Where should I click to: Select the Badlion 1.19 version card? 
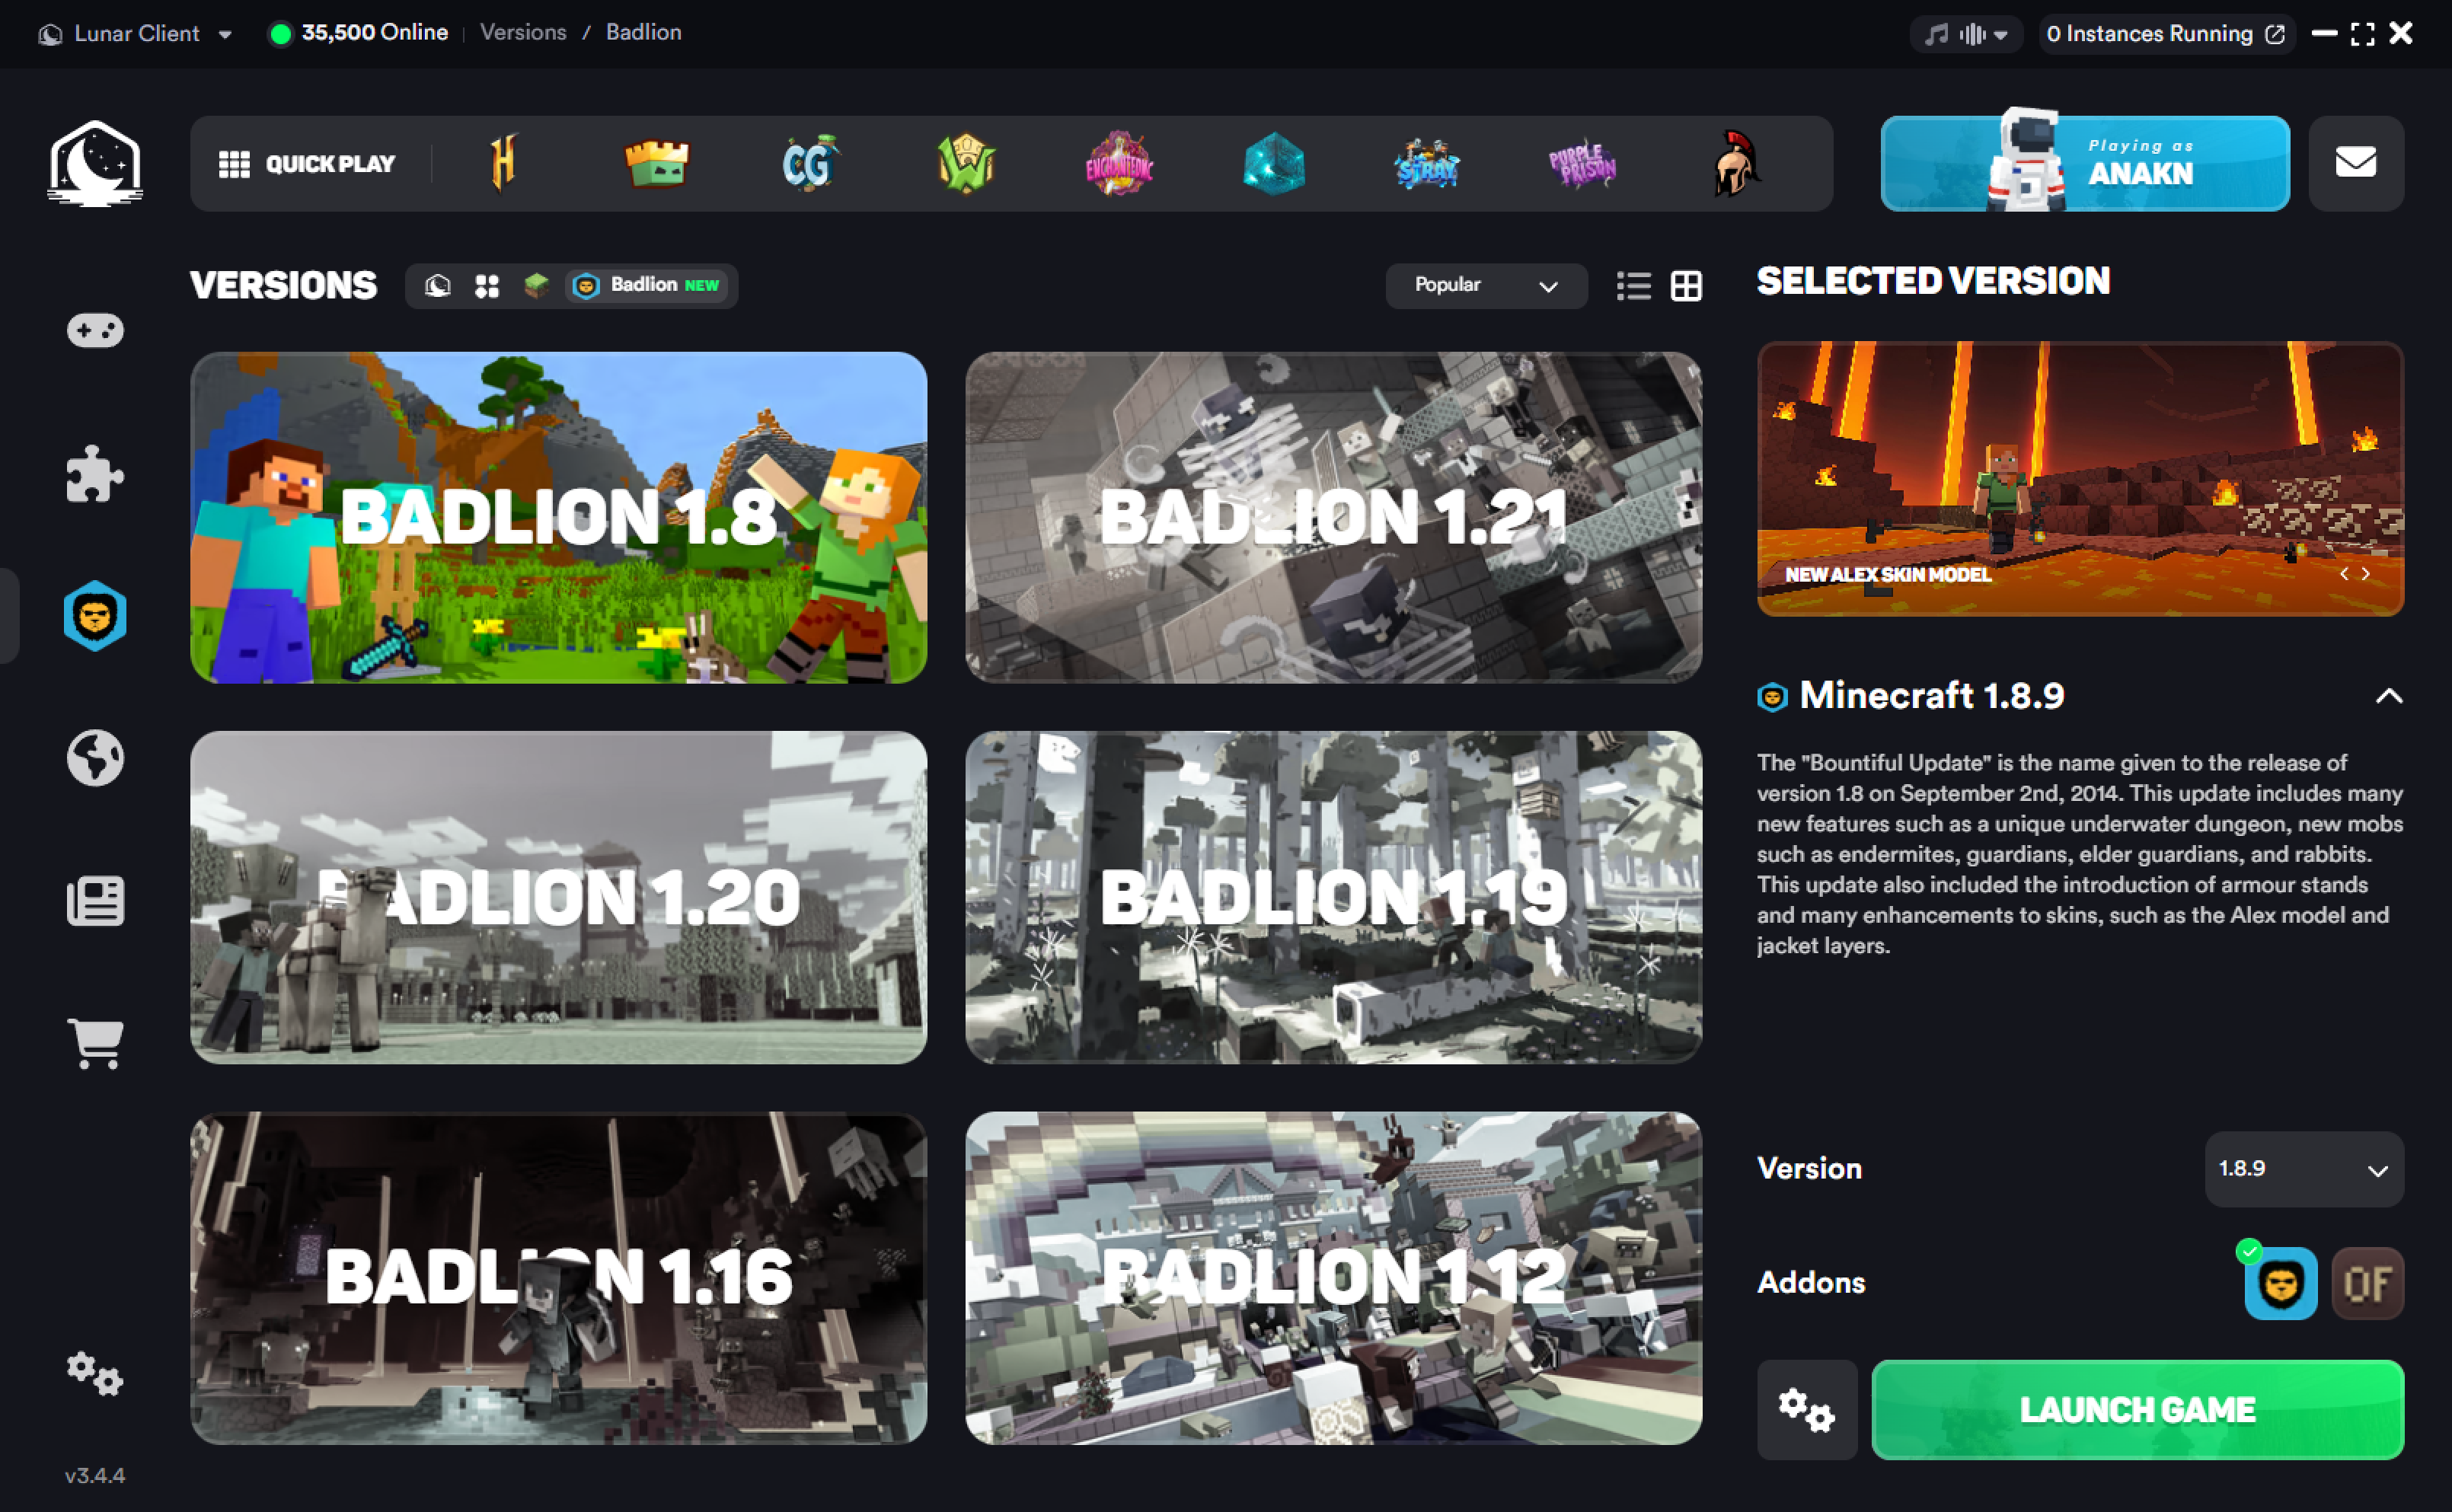[x=1333, y=897]
